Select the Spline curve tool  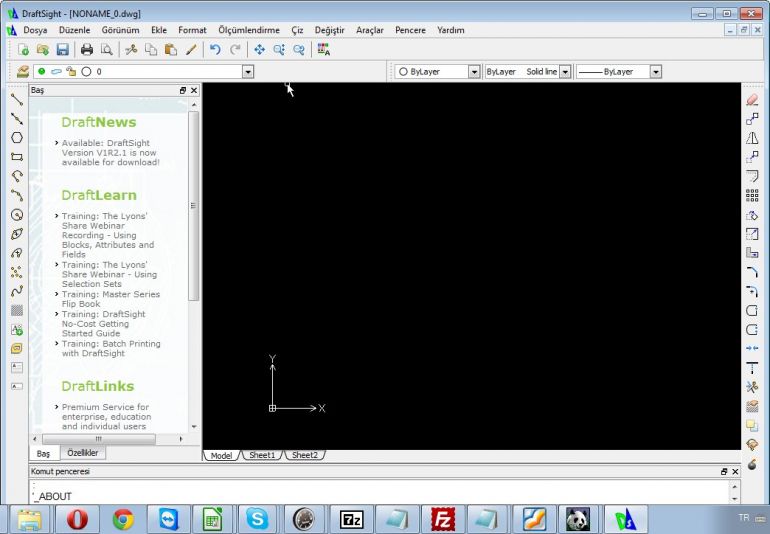pos(17,291)
